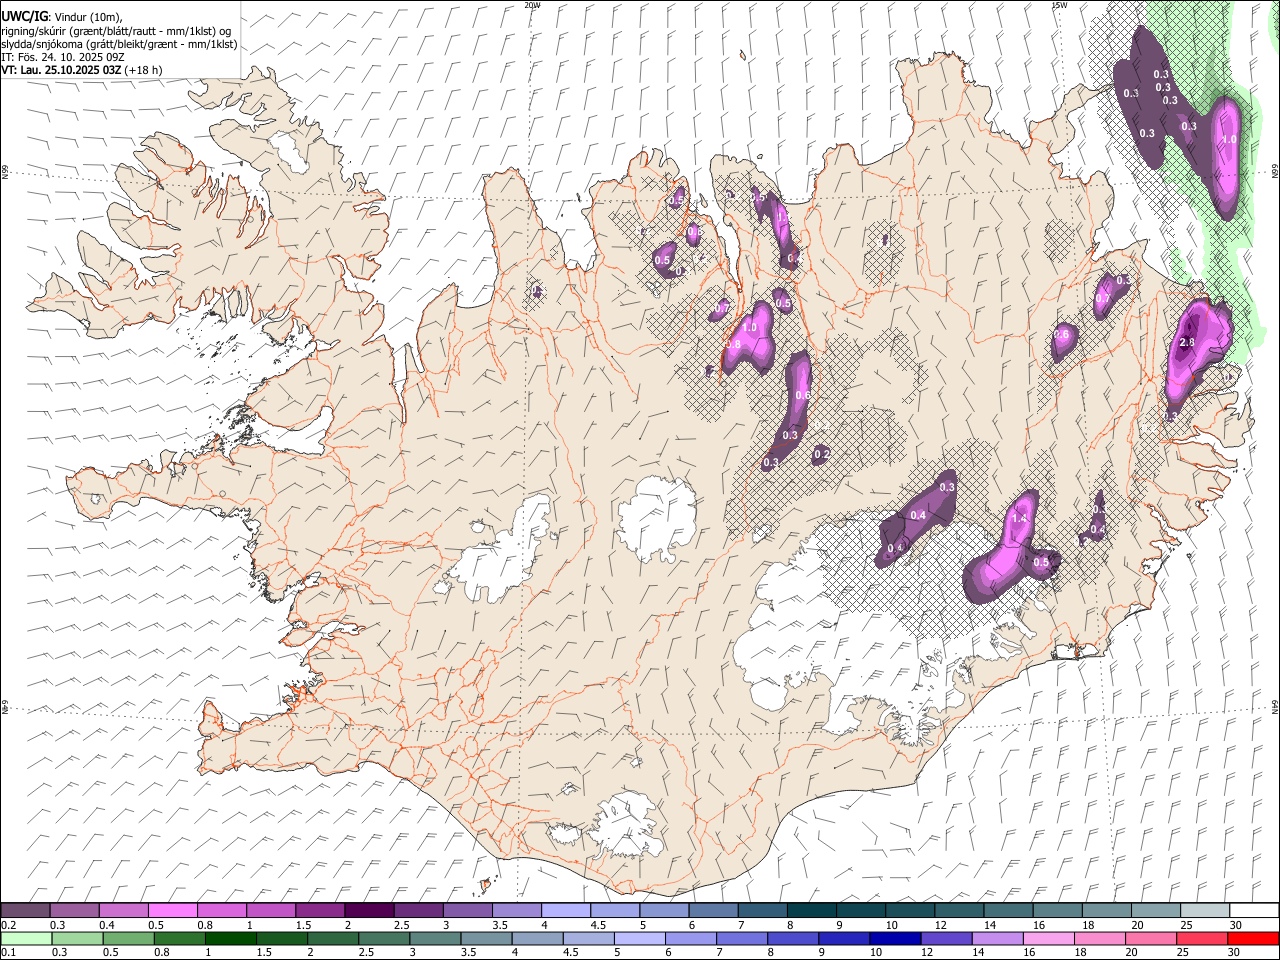Viewport: 1280px width, 960px height.
Task: Pick bottom-legend light green swatch between 0.1 and 0.3
Action: [26, 938]
